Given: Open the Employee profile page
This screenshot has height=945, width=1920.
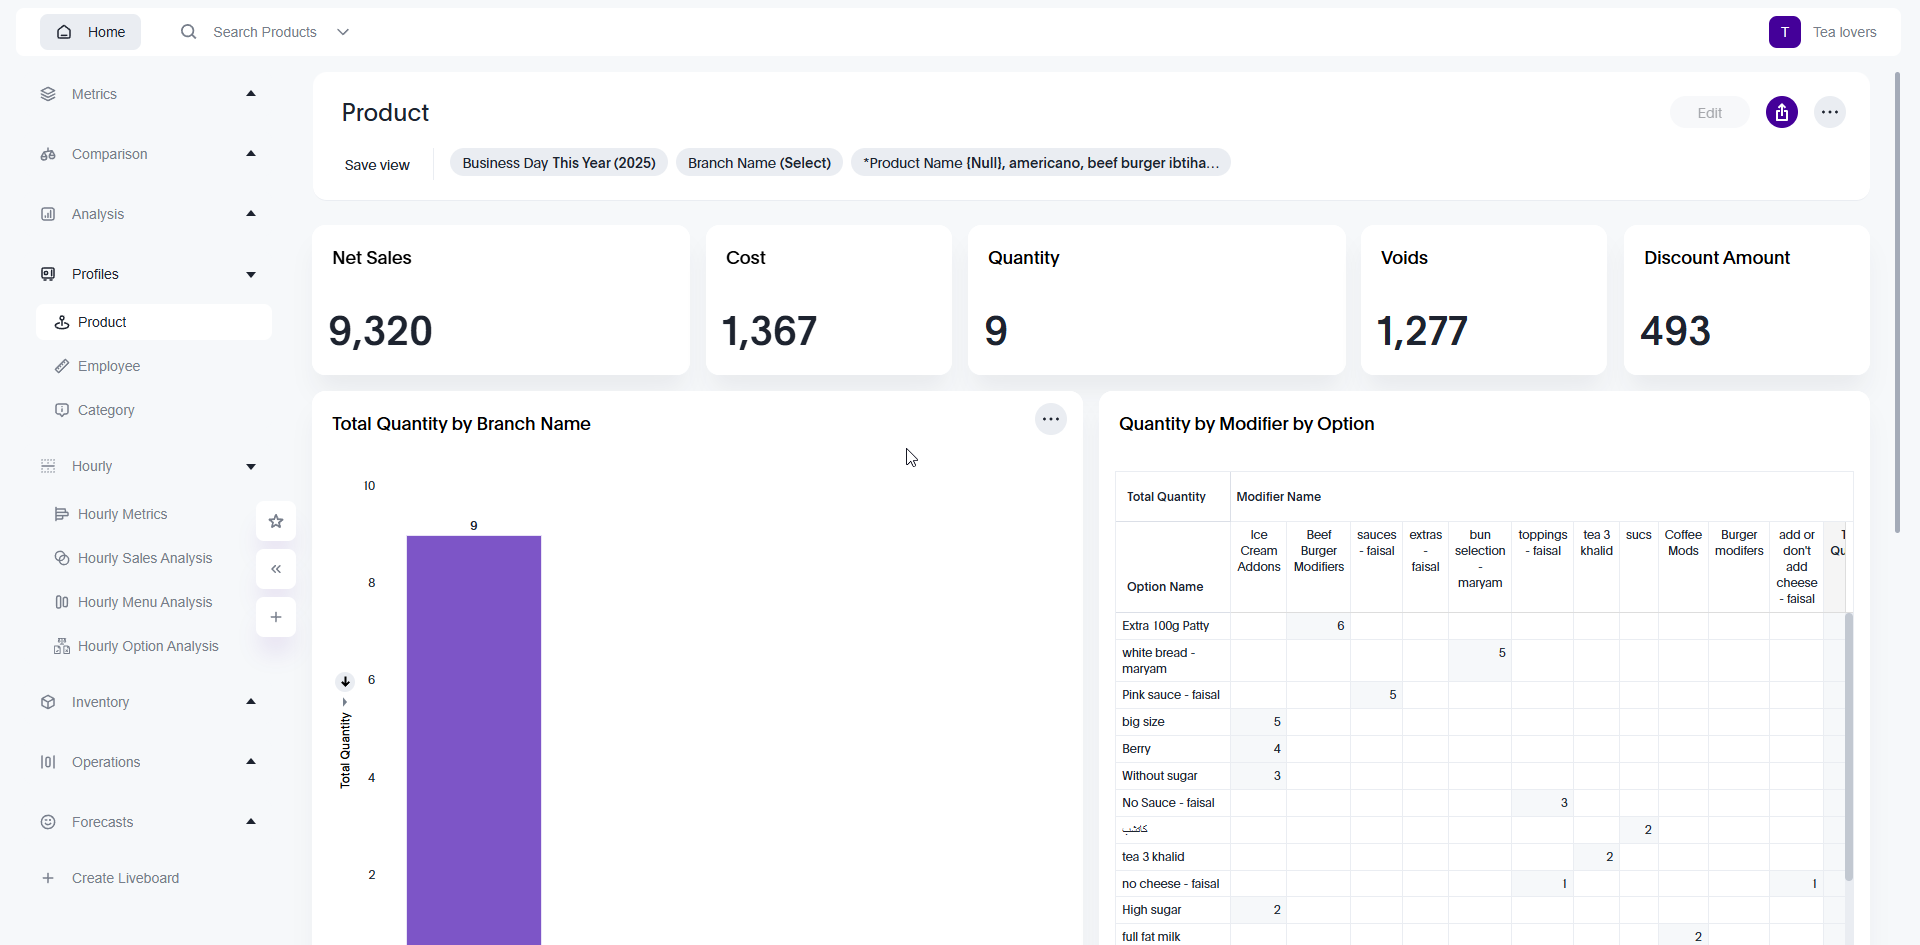Looking at the screenshot, I should coord(110,365).
